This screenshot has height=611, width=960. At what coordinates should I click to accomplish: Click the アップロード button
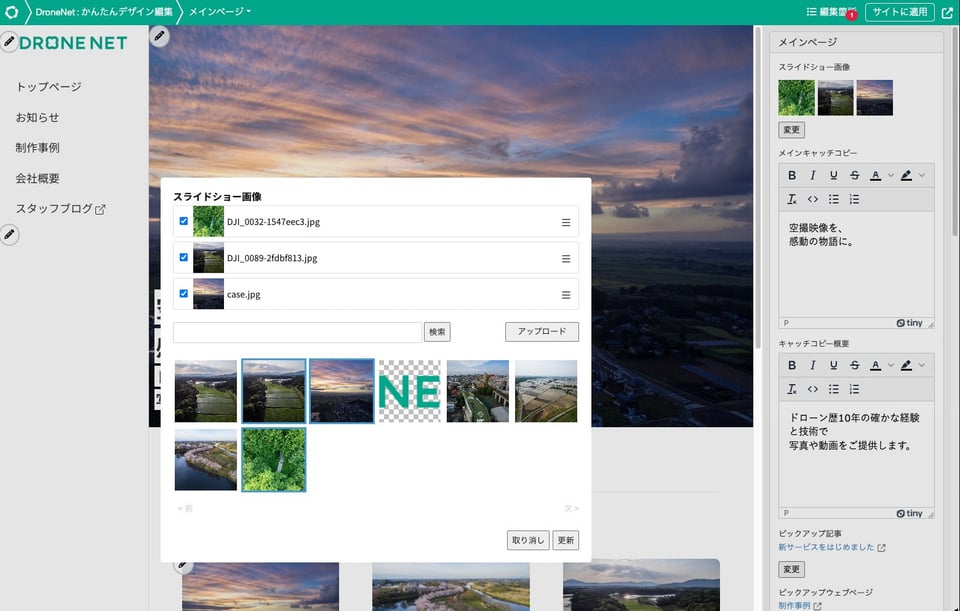pos(542,331)
